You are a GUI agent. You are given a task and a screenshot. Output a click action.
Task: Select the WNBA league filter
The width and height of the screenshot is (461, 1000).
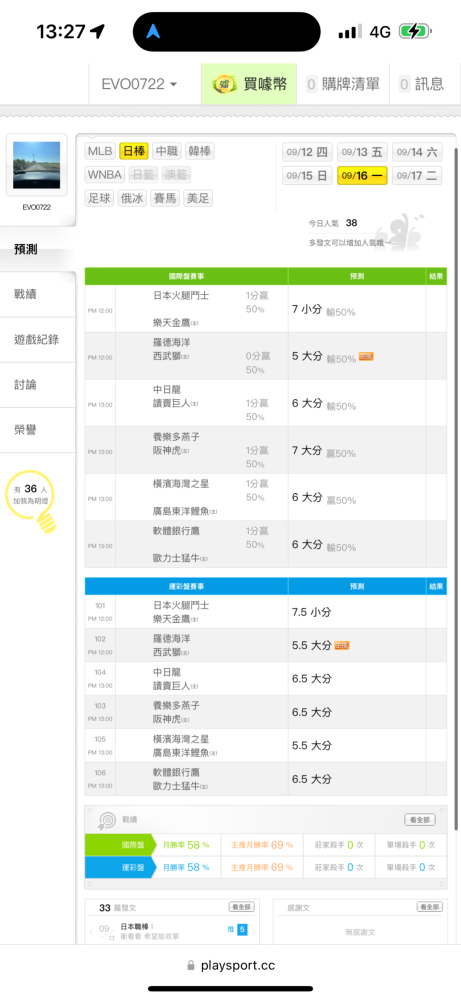point(105,175)
